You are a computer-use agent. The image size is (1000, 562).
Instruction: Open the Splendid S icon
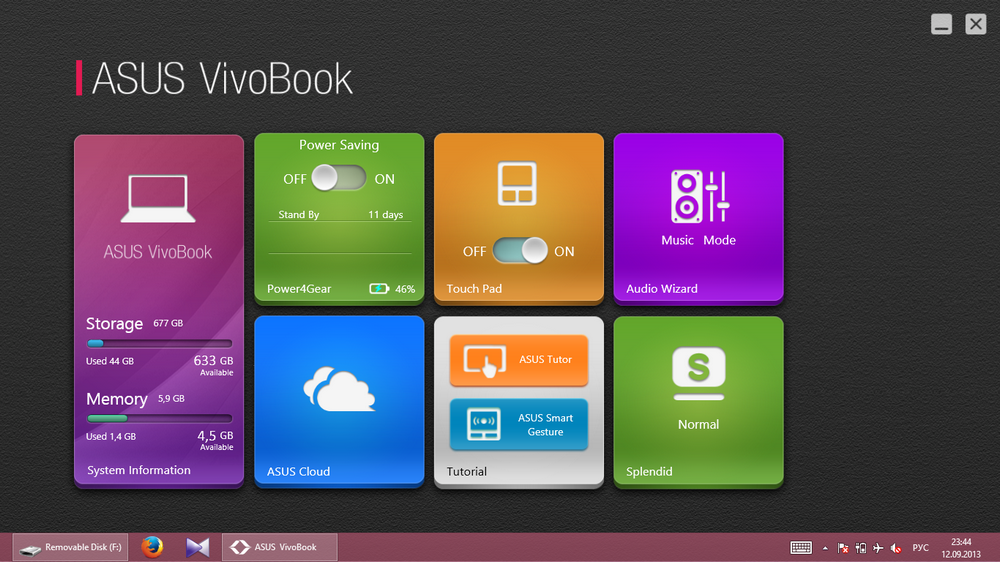[698, 373]
